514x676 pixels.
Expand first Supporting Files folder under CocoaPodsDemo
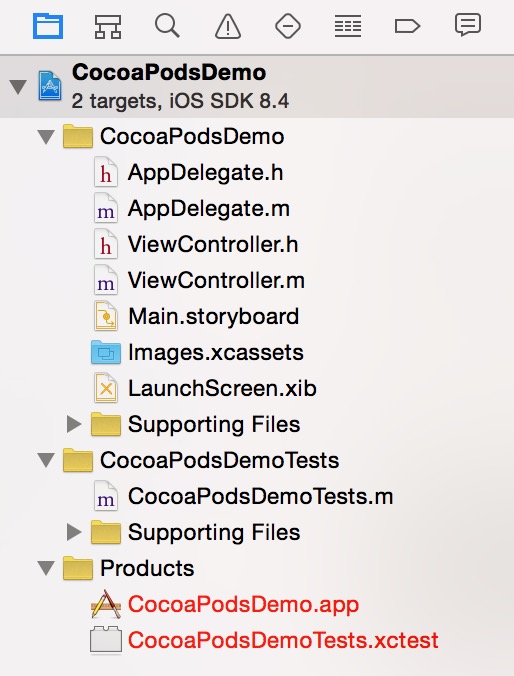click(x=74, y=424)
